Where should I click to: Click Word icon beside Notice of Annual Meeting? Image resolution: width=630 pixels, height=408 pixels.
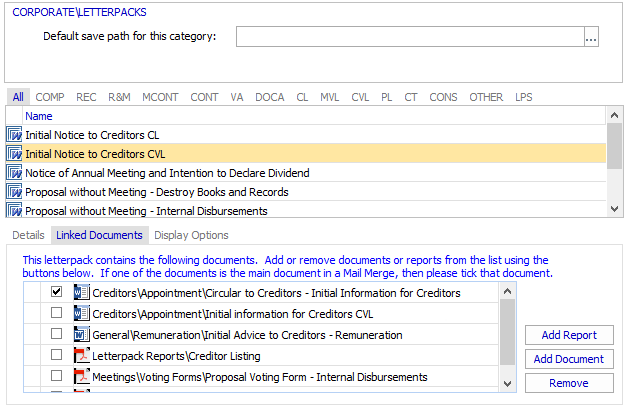(15, 173)
